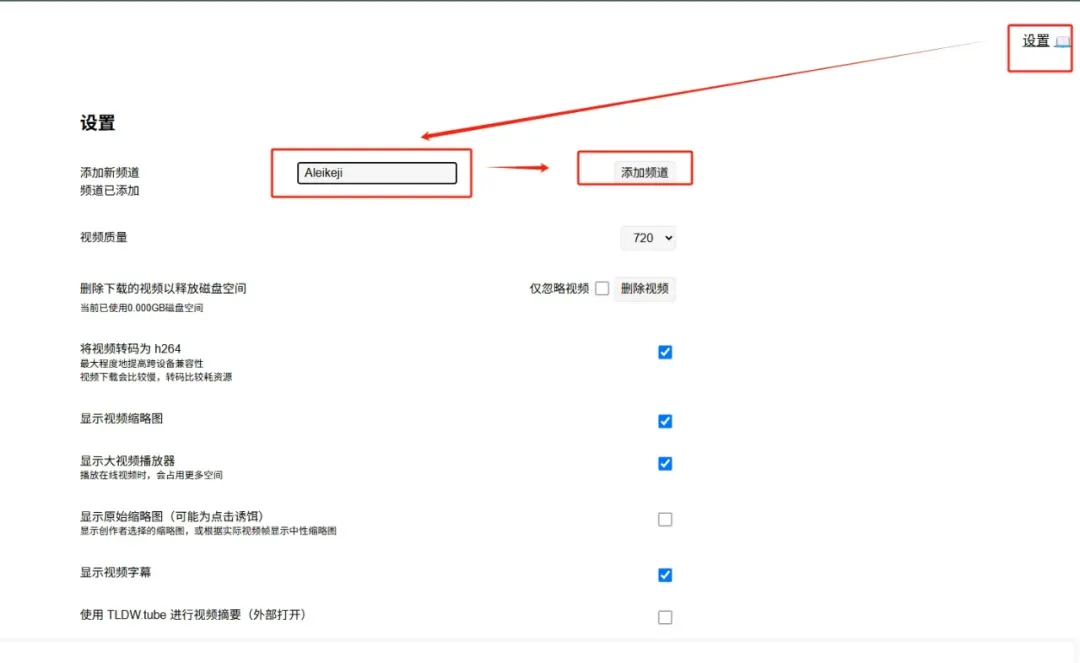This screenshot has width=1080, height=663.
Task: Uncheck the 显示视频缩略图 checkbox
Action: point(665,421)
